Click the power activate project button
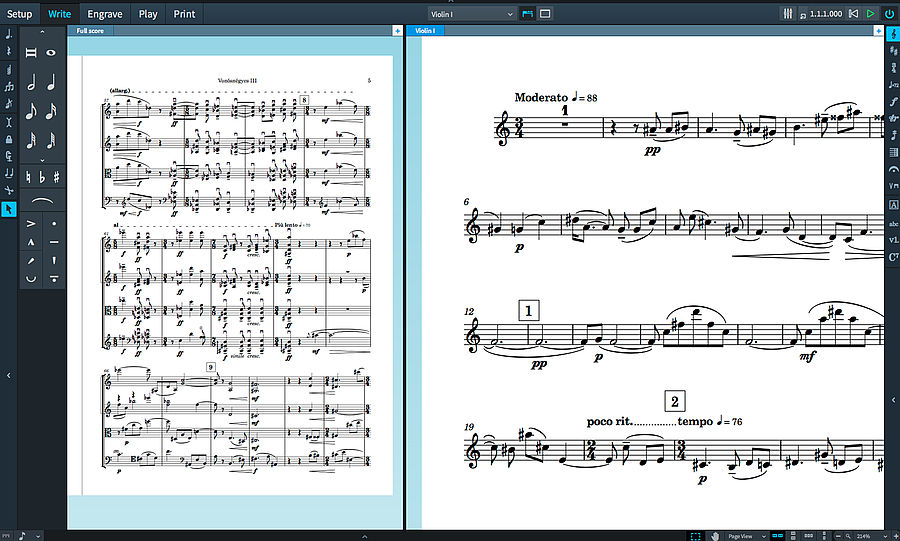This screenshot has width=900, height=541. coord(889,13)
